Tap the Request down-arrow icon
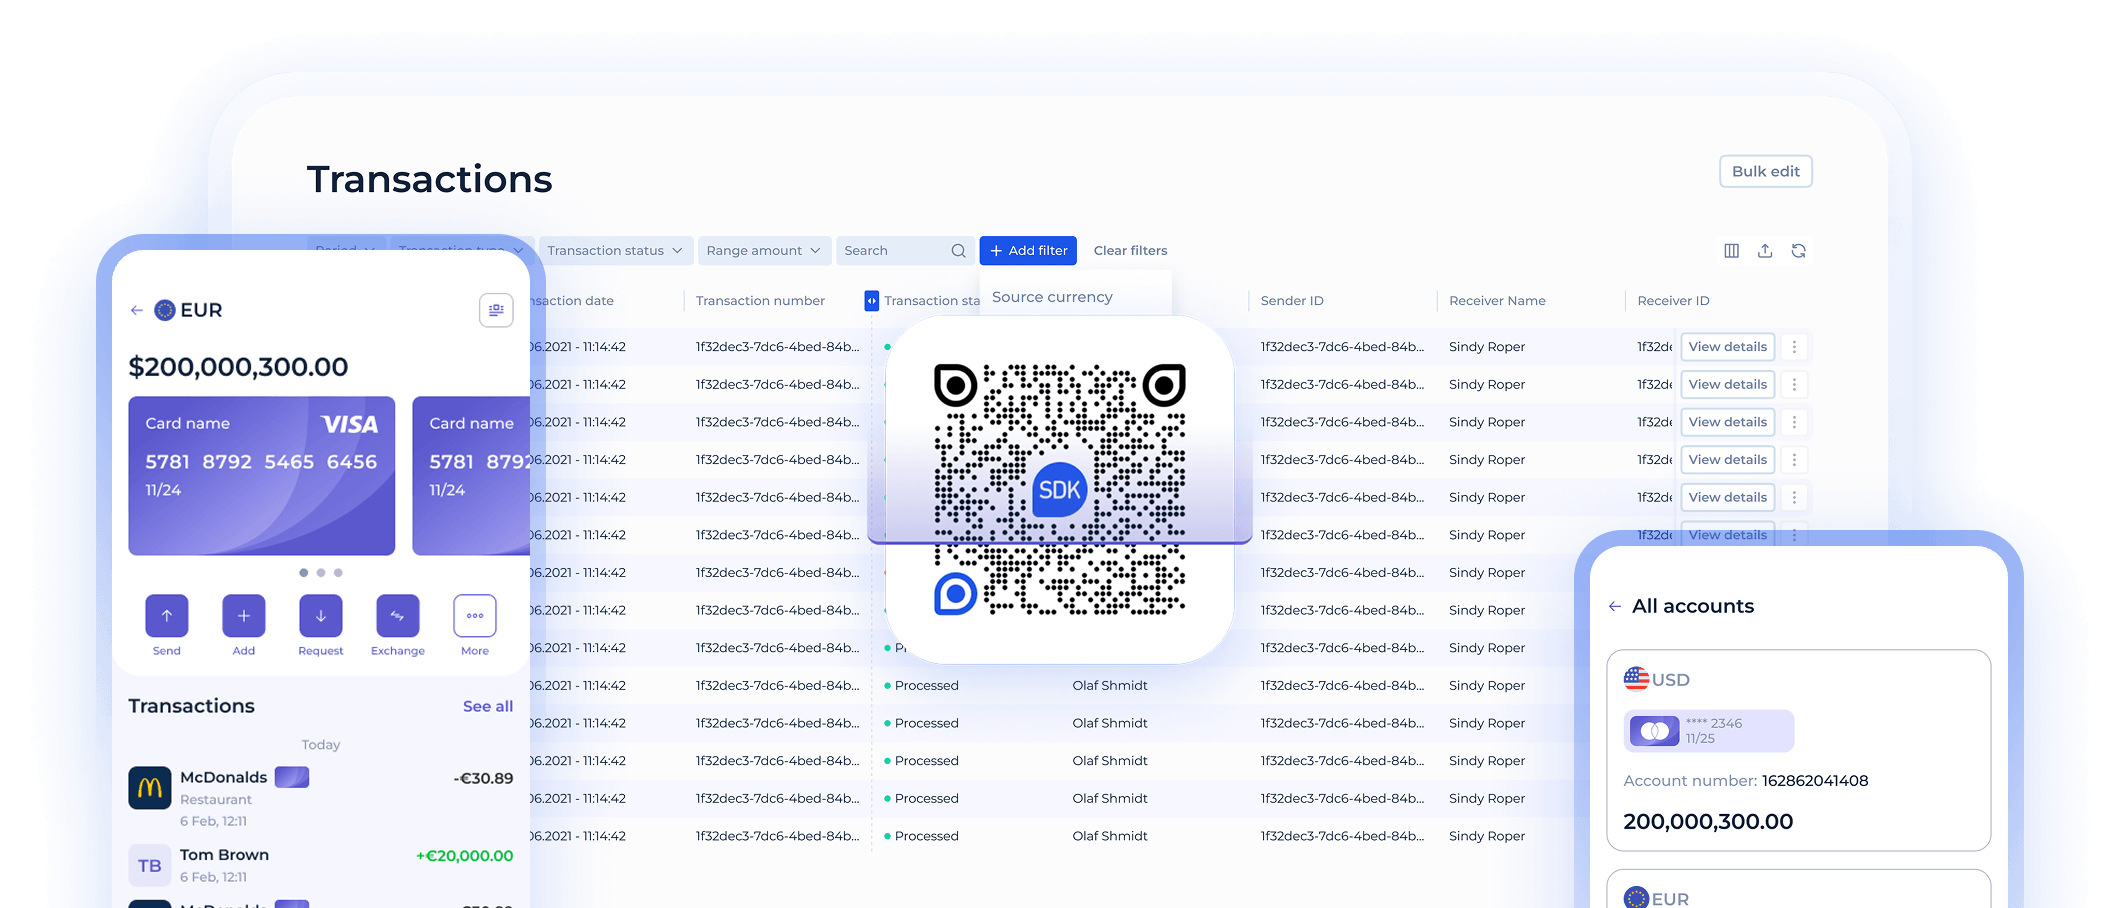 click(x=321, y=616)
